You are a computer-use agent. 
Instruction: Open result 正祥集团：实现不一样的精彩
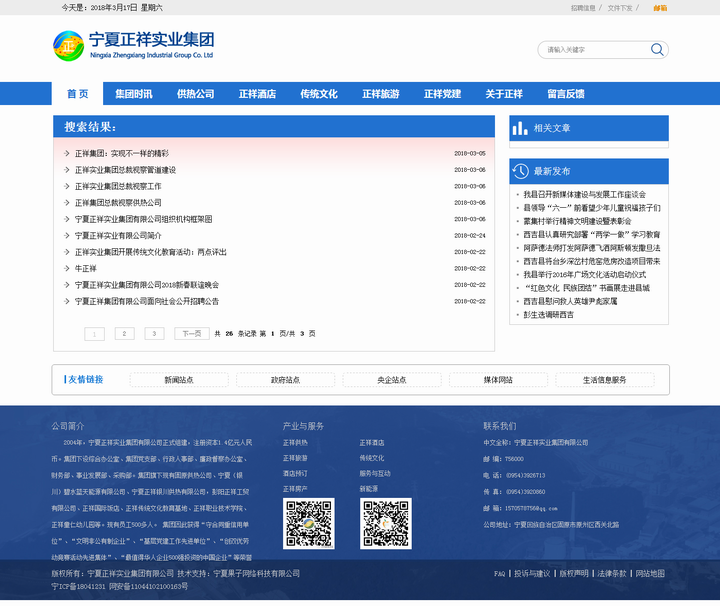point(122,153)
